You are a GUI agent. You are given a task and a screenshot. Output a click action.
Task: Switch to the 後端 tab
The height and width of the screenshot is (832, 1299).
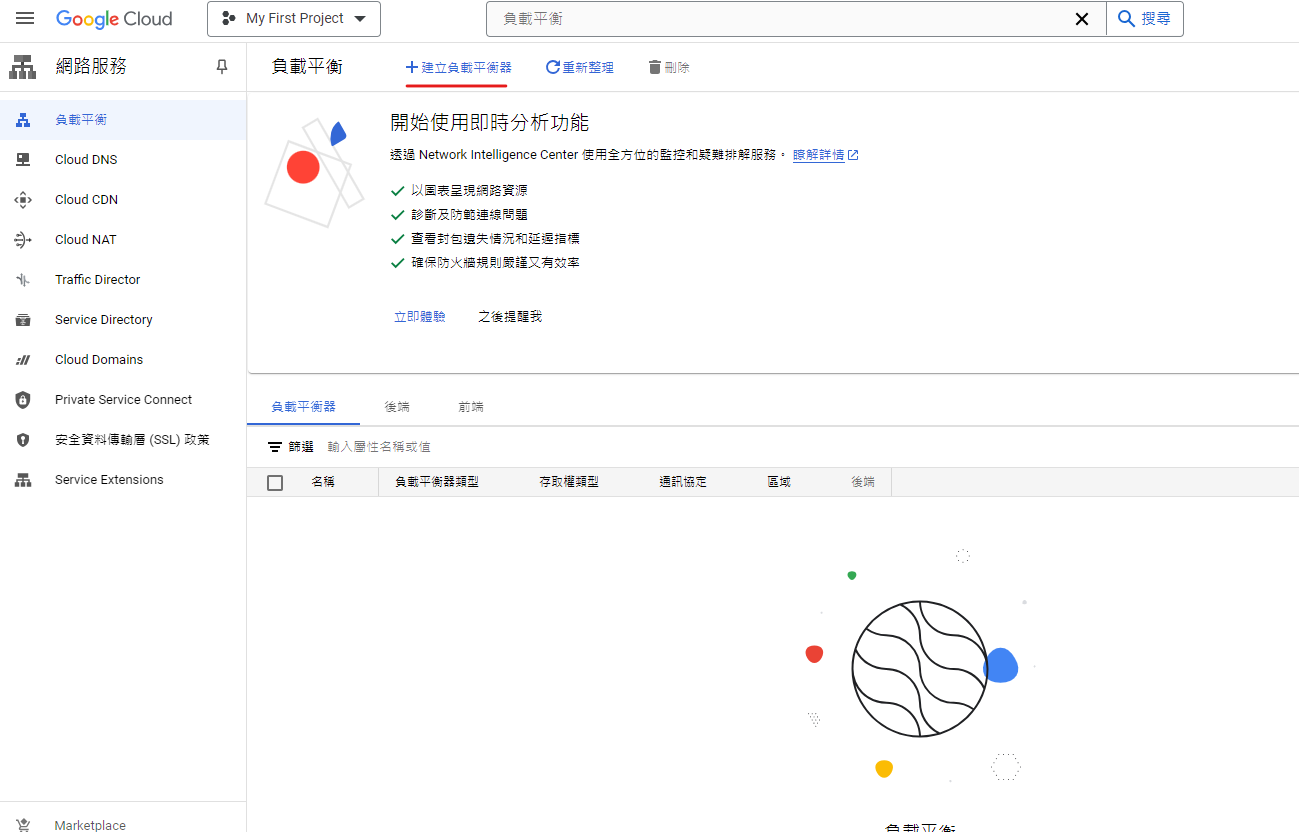[397, 407]
